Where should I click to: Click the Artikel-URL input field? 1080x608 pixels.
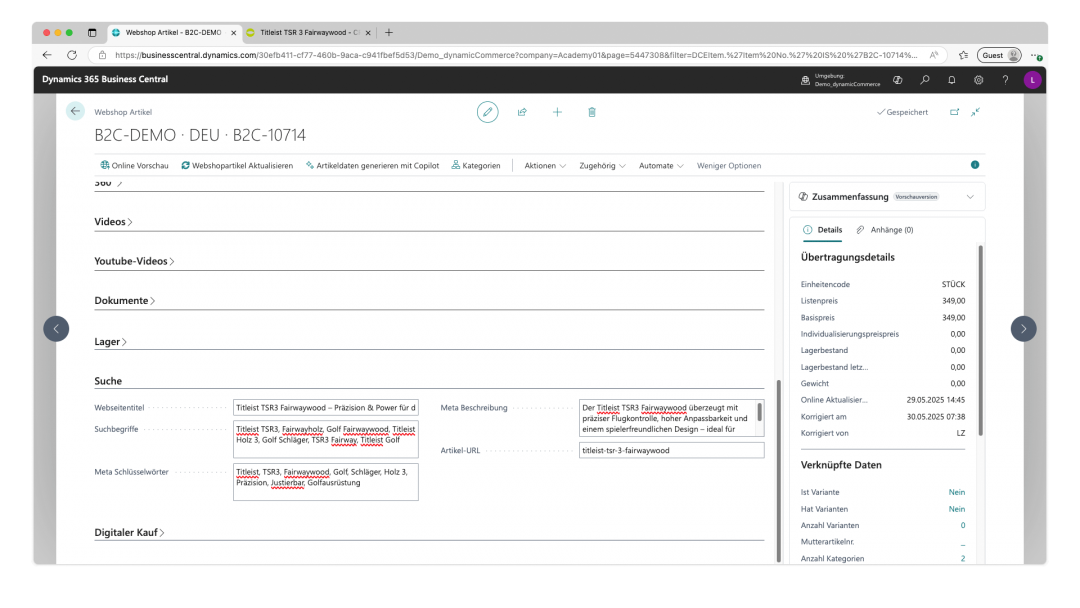click(x=672, y=450)
